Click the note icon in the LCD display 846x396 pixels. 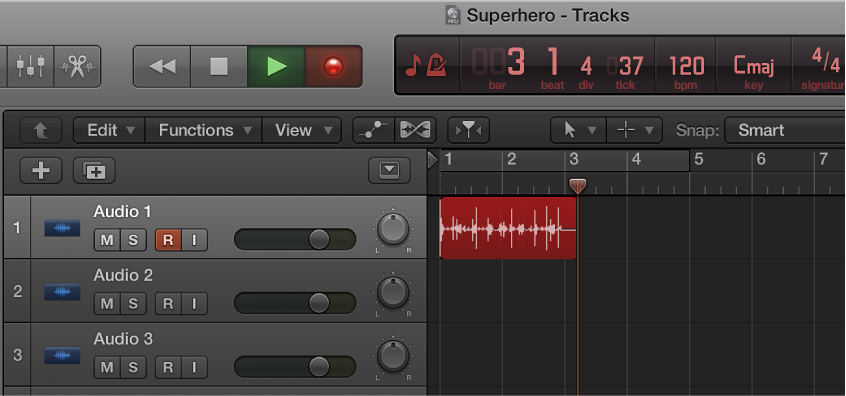click(413, 66)
